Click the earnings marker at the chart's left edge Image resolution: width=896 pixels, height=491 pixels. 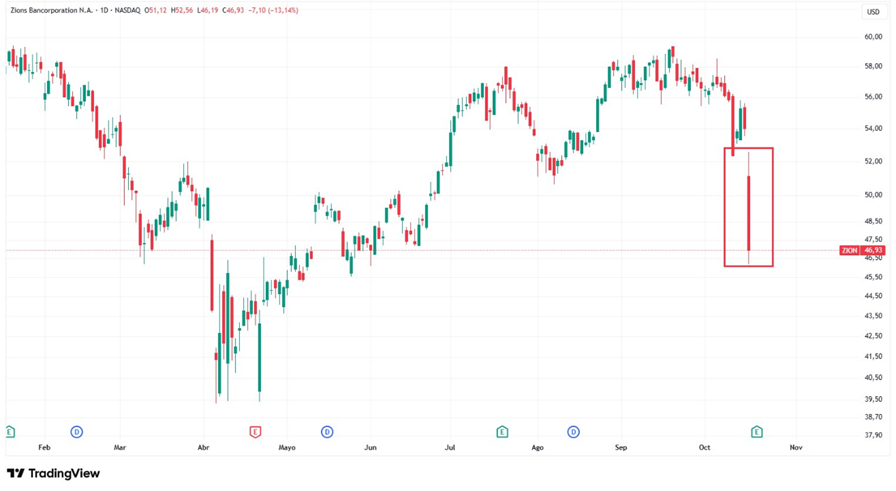[x=10, y=432]
